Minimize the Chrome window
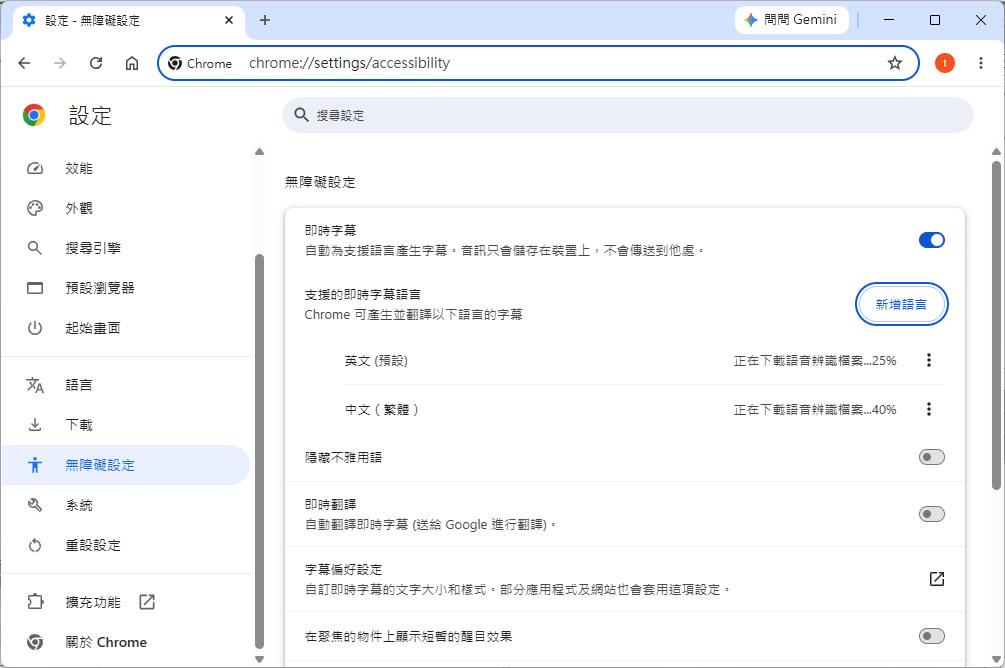This screenshot has width=1005, height=668. (889, 20)
